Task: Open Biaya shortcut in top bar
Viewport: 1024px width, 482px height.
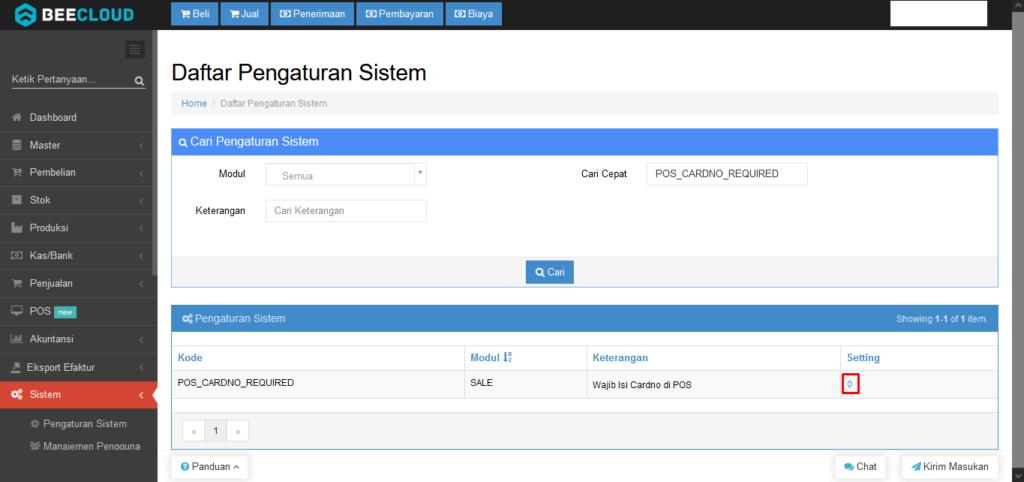Action: click(x=473, y=14)
